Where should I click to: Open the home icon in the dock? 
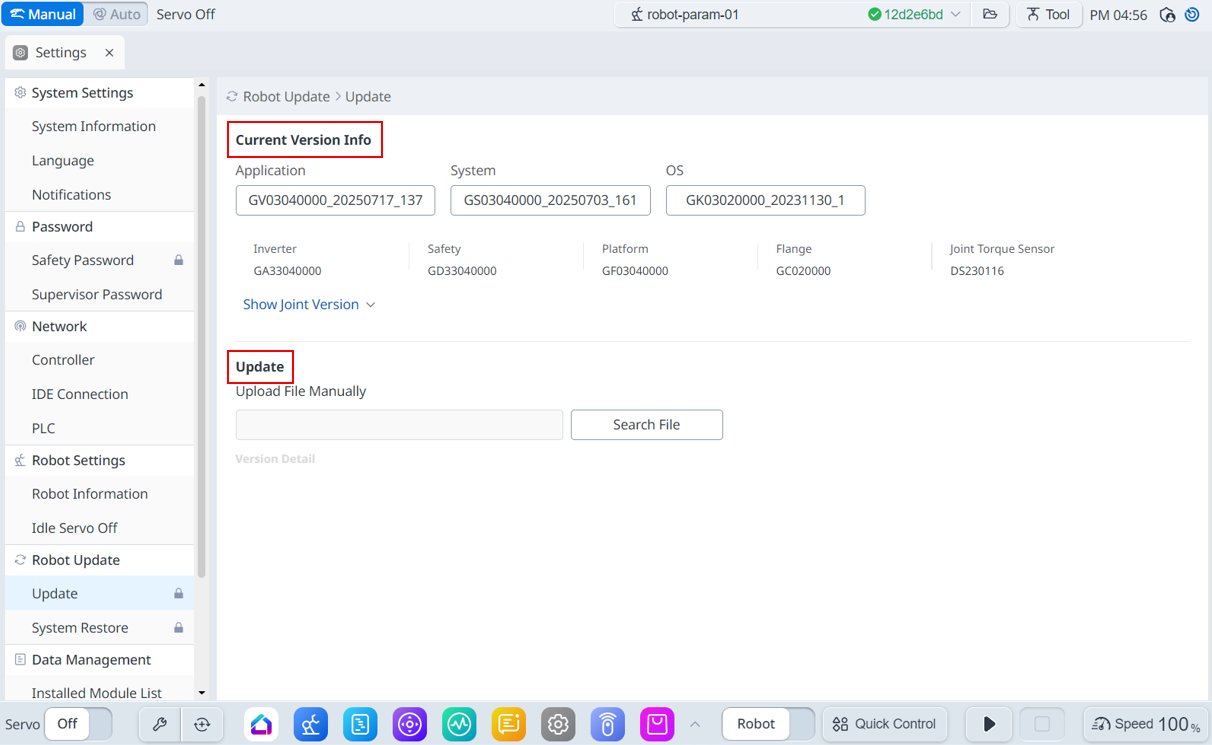[x=261, y=724]
